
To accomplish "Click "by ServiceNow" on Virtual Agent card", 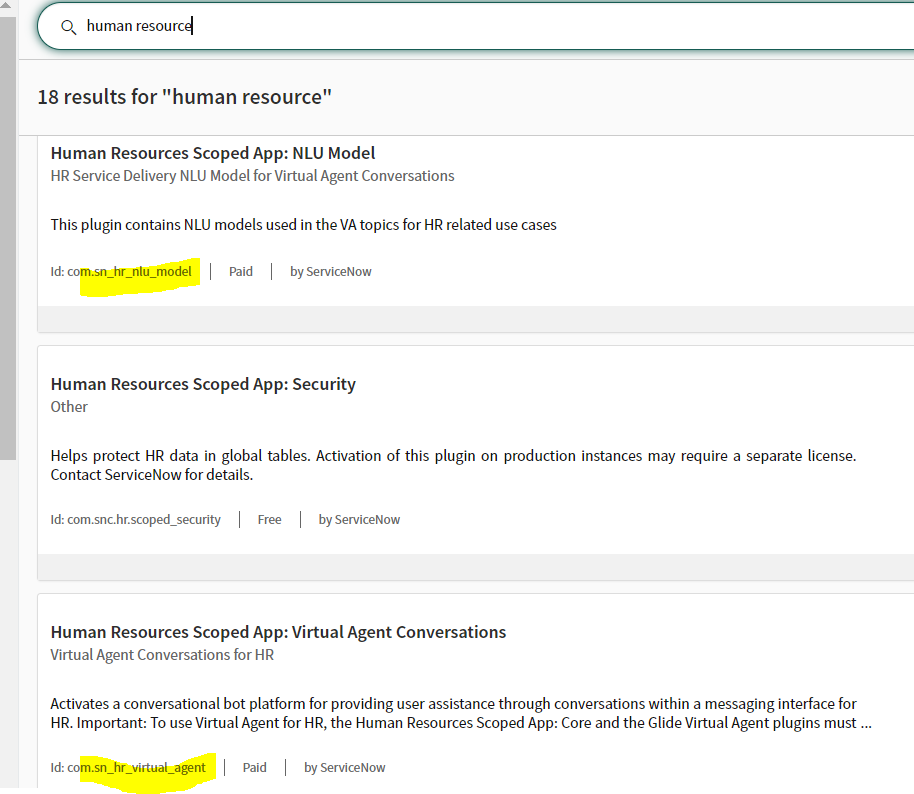I will (x=344, y=768).
